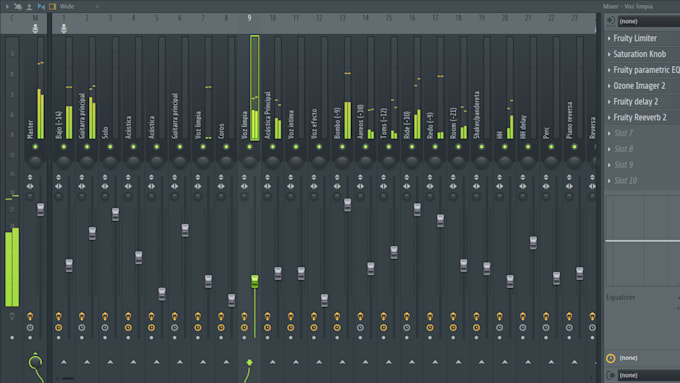Viewport: 680px width, 383px height.
Task: Open the audio output (none) dropdown at bottom
Action: [x=649, y=375]
